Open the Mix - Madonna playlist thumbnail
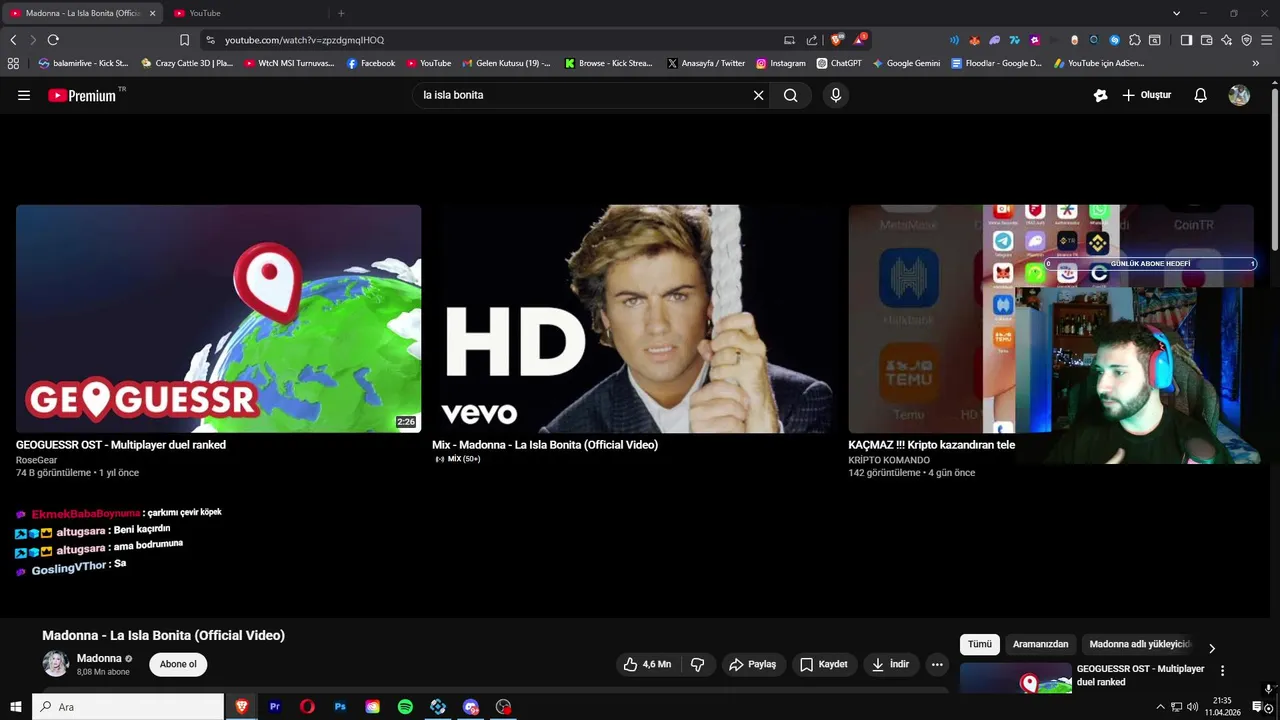Screen dimensions: 1280x720 635,318
